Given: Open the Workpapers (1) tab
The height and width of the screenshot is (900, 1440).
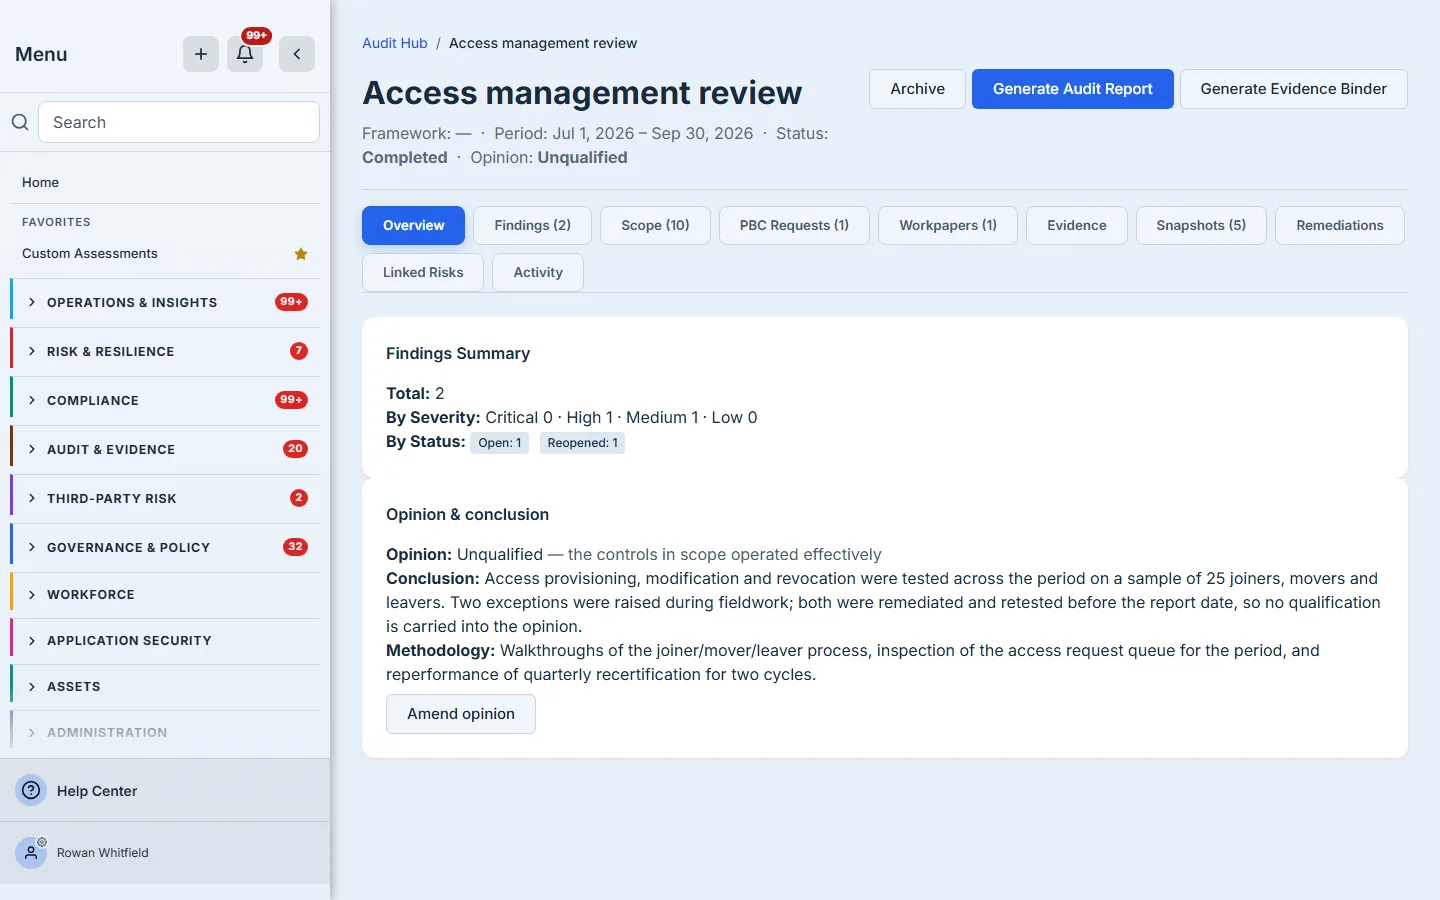Looking at the screenshot, I should click(948, 225).
